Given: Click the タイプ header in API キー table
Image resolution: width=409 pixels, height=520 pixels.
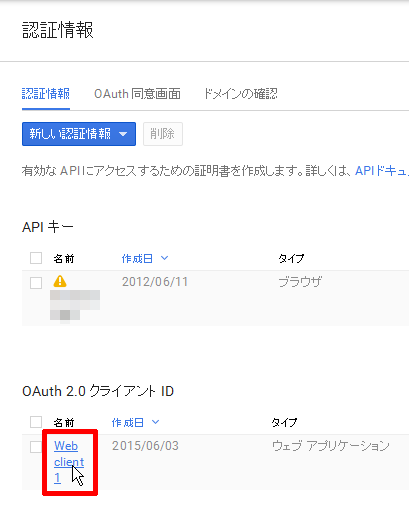Looking at the screenshot, I should (x=291, y=258).
